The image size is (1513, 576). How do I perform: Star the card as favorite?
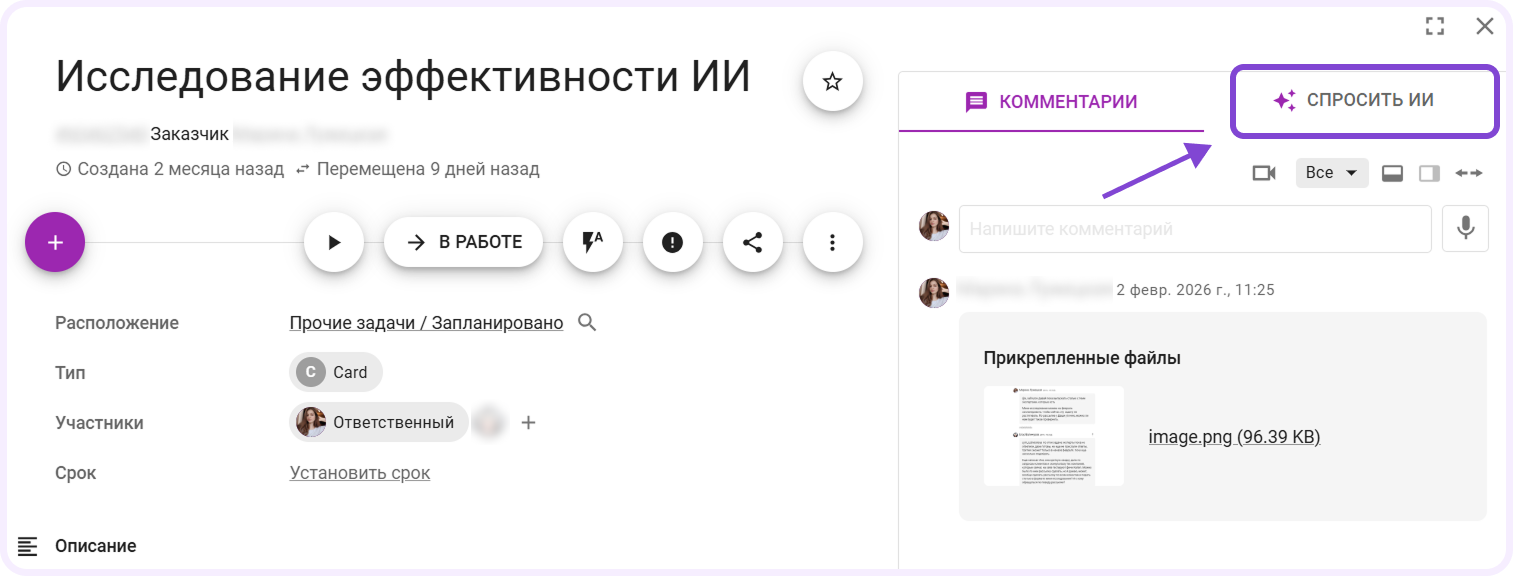(x=832, y=82)
